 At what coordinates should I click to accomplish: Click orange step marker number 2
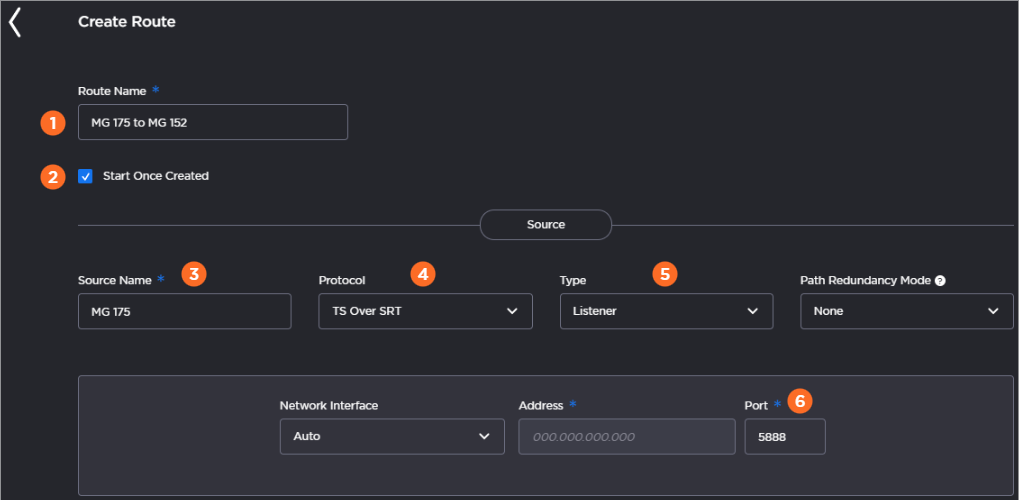[53, 176]
